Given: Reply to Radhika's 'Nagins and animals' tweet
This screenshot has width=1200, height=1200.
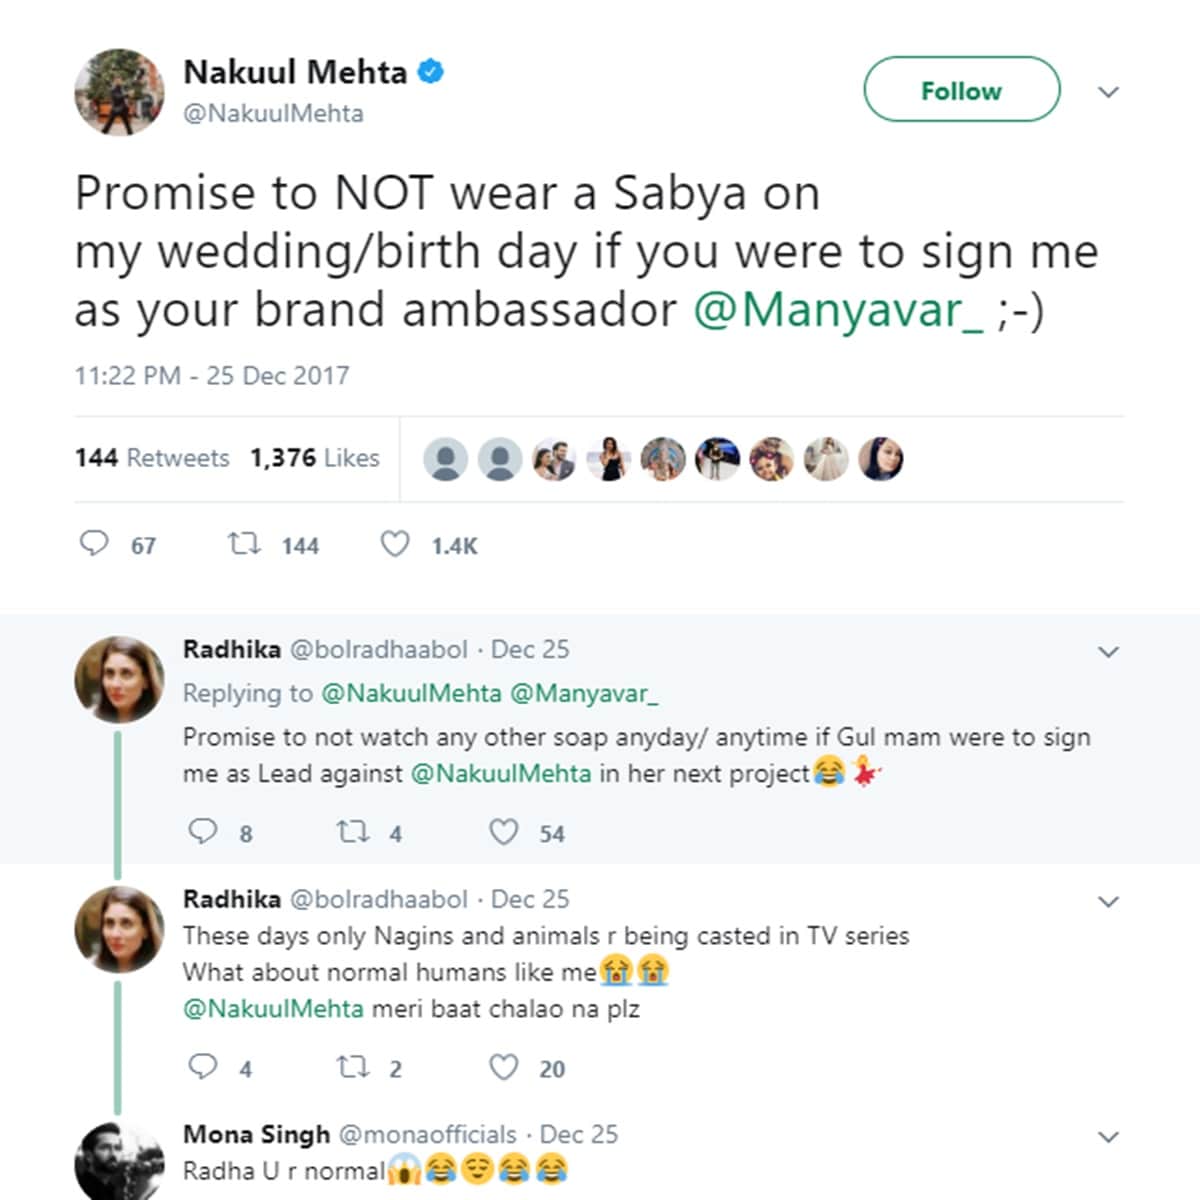Looking at the screenshot, I should pyautogui.click(x=203, y=1067).
